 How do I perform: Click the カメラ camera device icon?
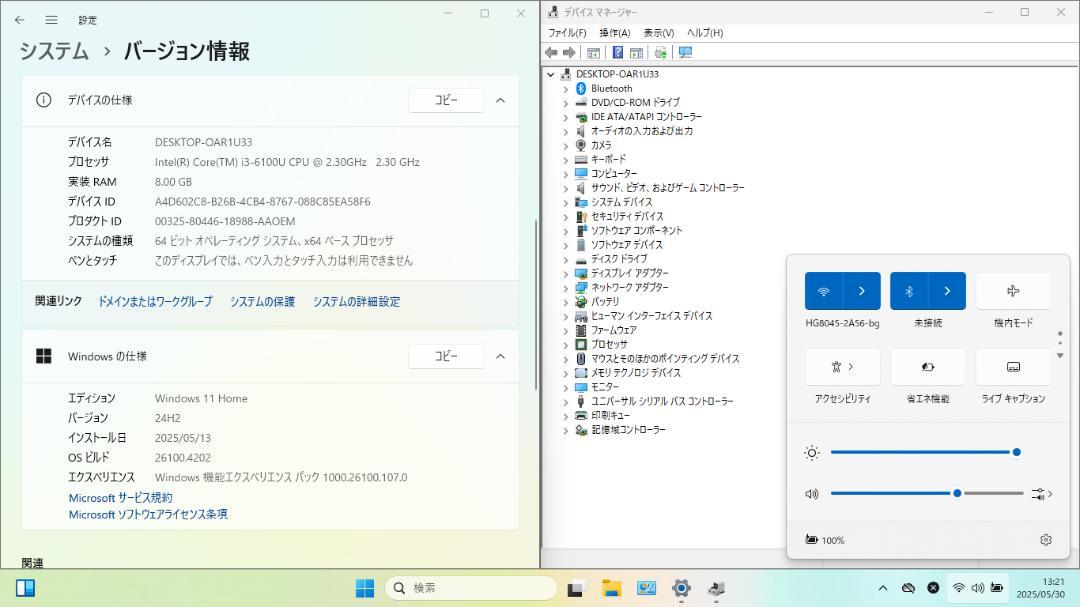tap(581, 145)
